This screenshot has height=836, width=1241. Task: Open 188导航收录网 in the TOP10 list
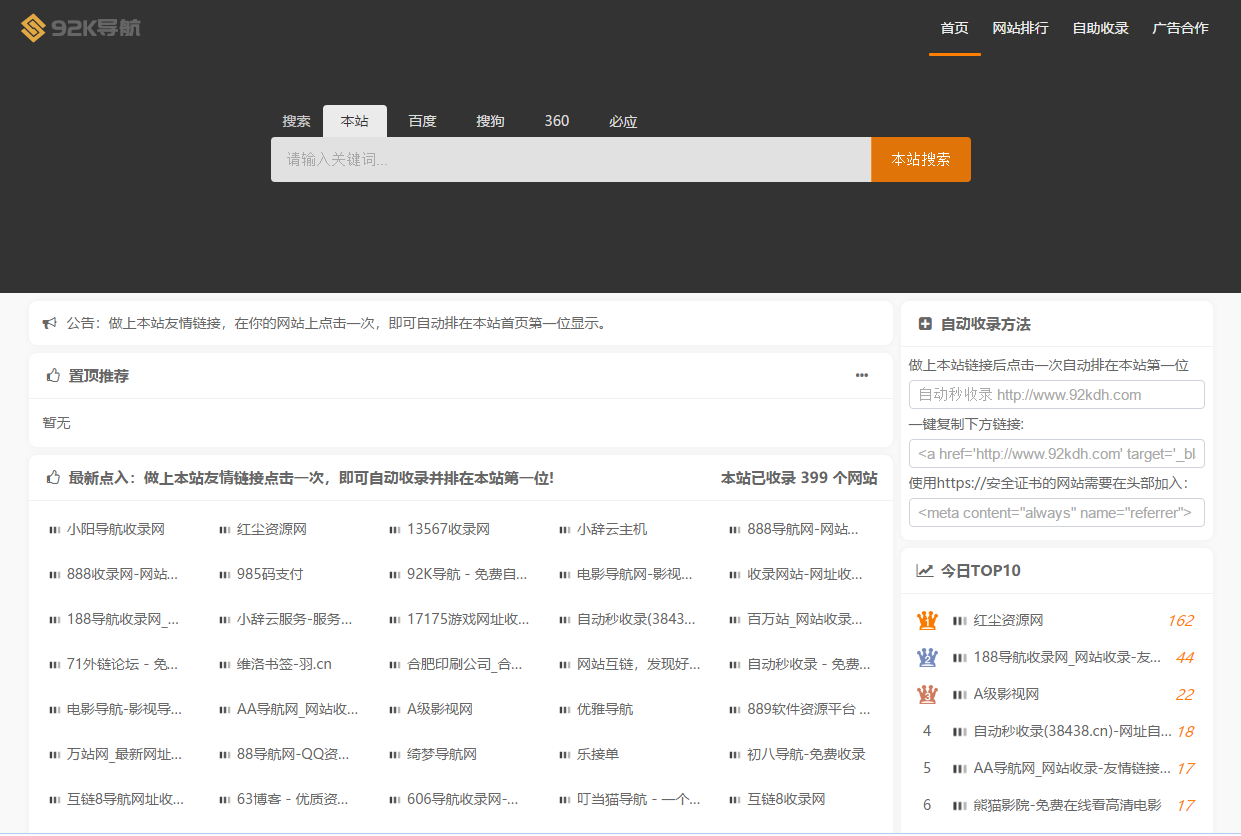tap(1067, 657)
